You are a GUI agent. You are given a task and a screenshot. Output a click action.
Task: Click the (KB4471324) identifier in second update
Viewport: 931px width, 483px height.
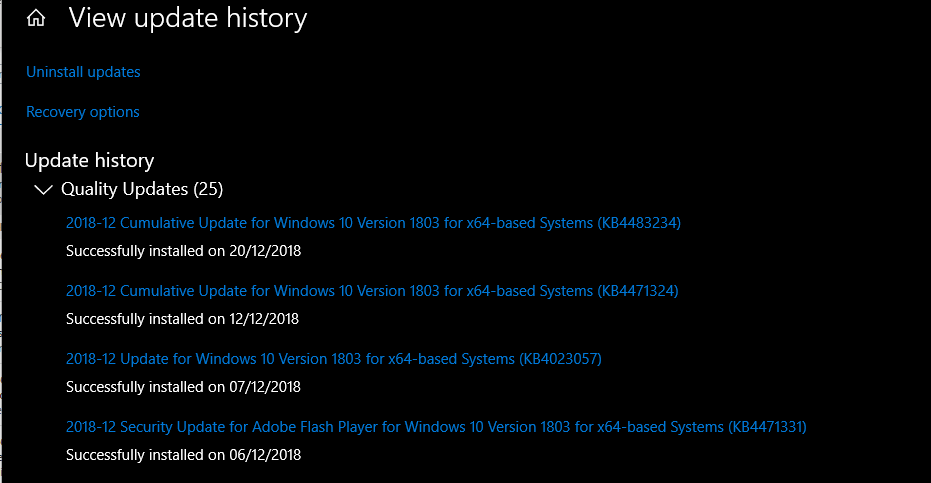638,291
